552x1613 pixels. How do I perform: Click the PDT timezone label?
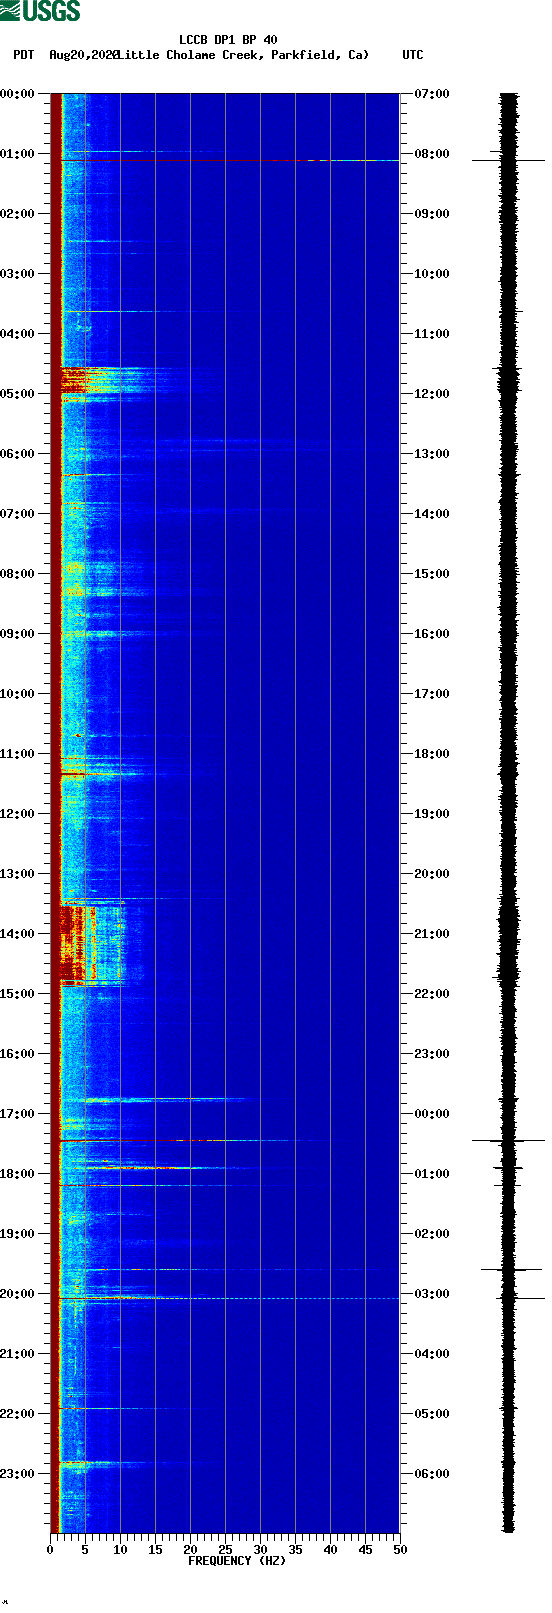tap(24, 55)
